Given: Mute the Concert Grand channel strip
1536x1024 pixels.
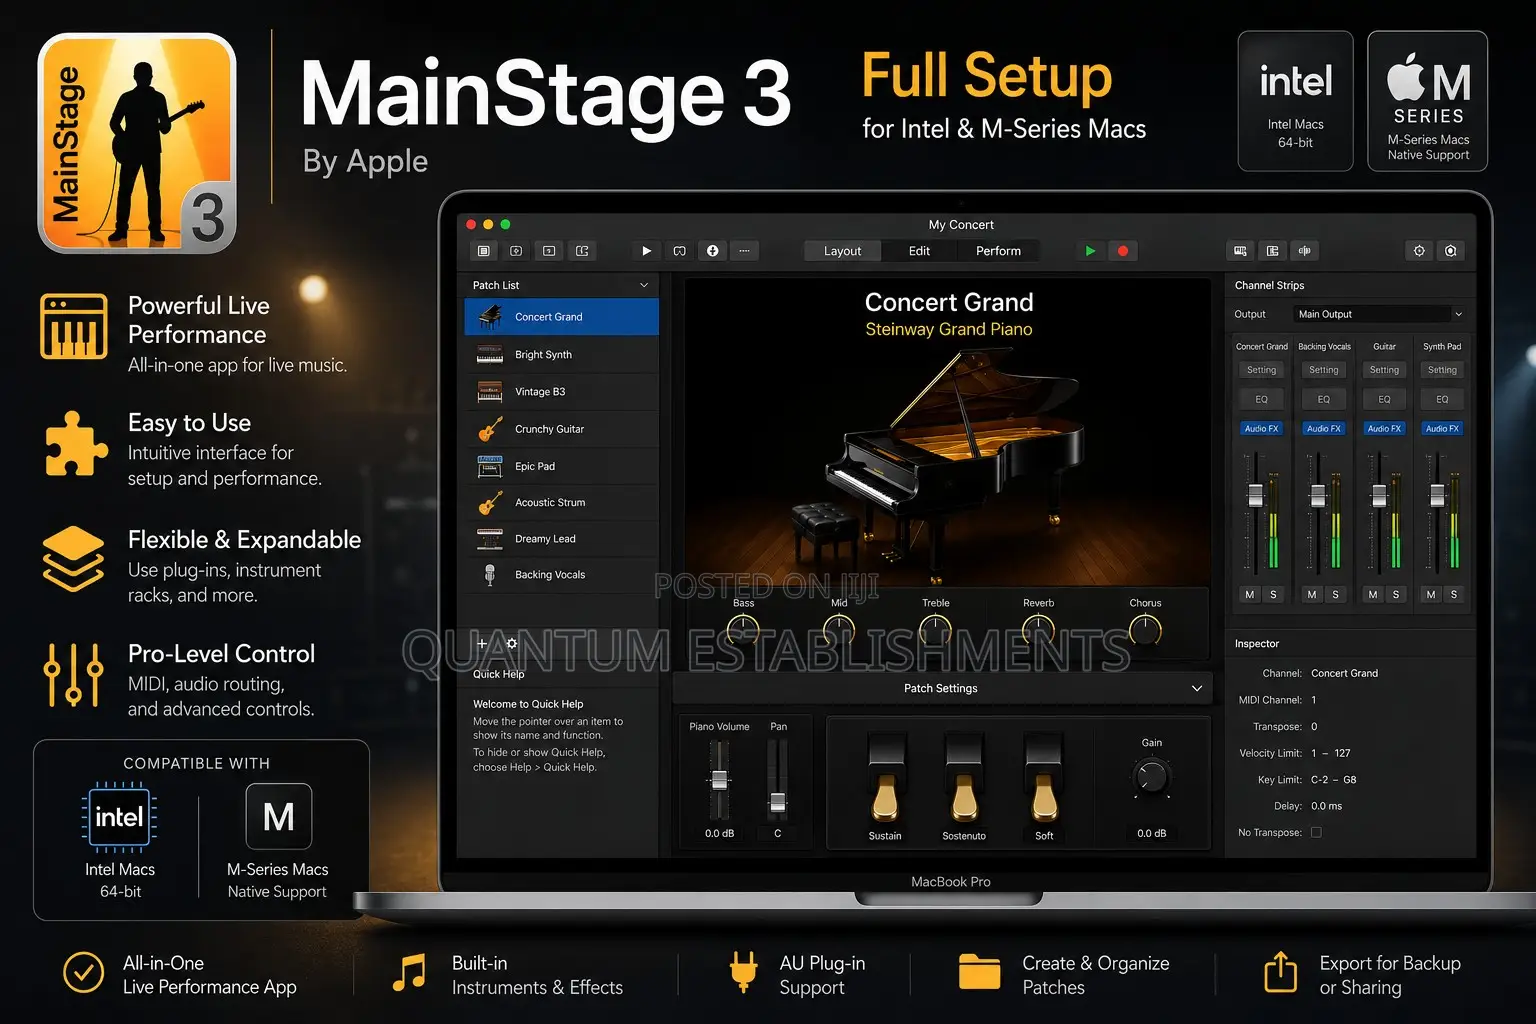Looking at the screenshot, I should [x=1250, y=595].
